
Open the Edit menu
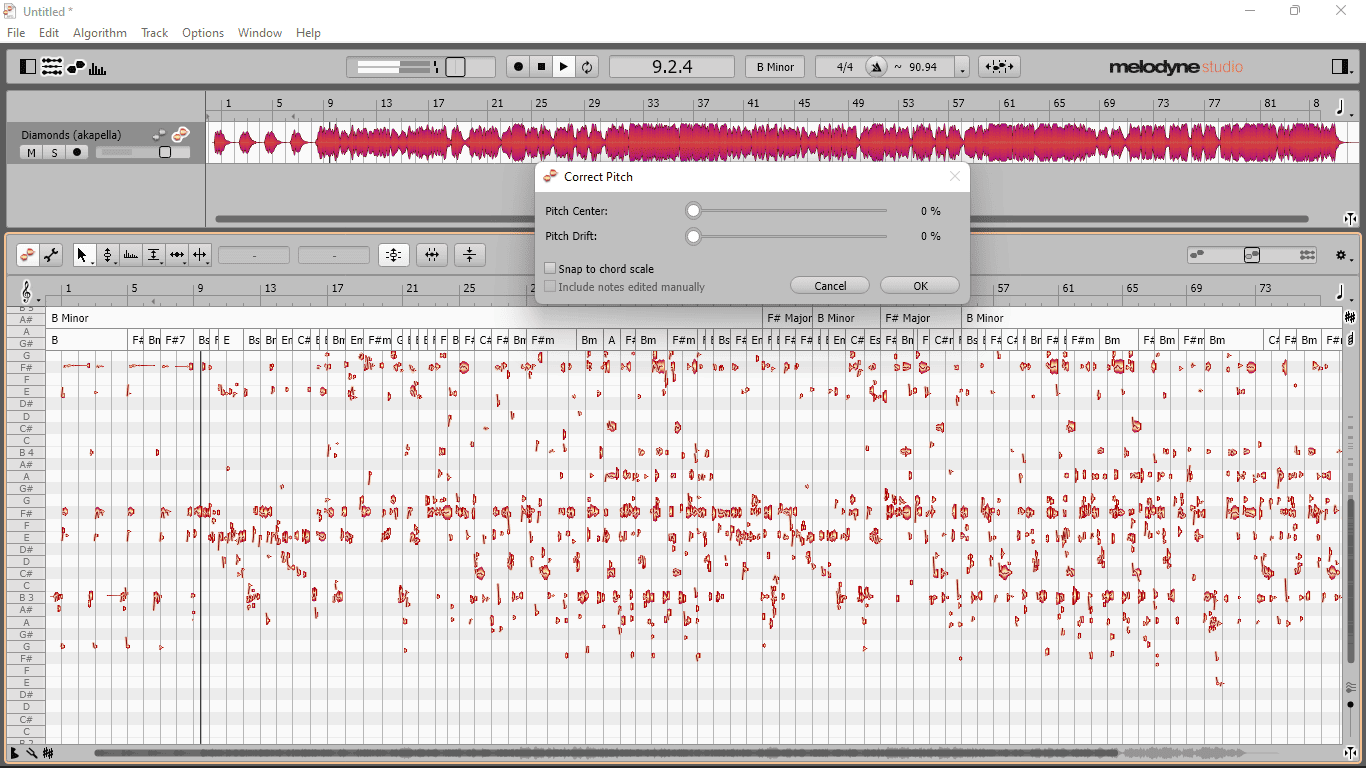49,33
